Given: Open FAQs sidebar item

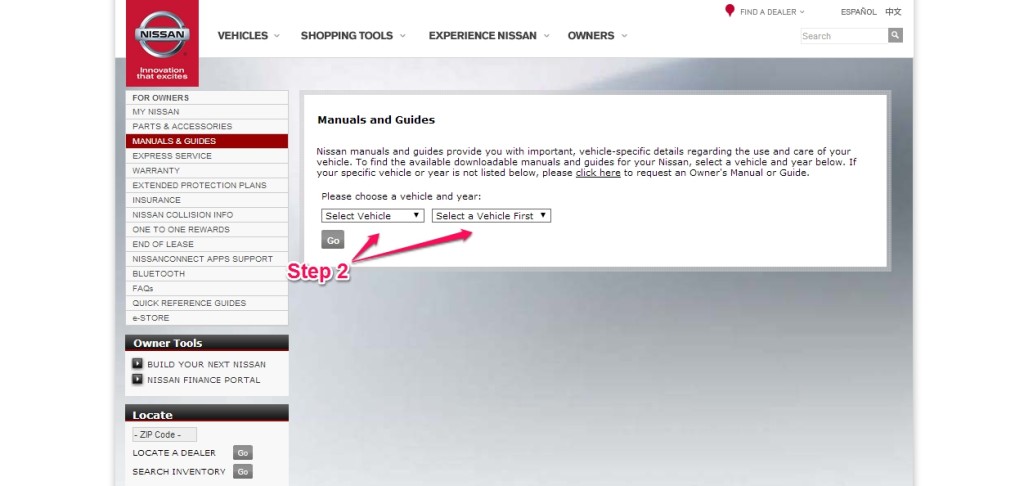Looking at the screenshot, I should click(x=206, y=288).
